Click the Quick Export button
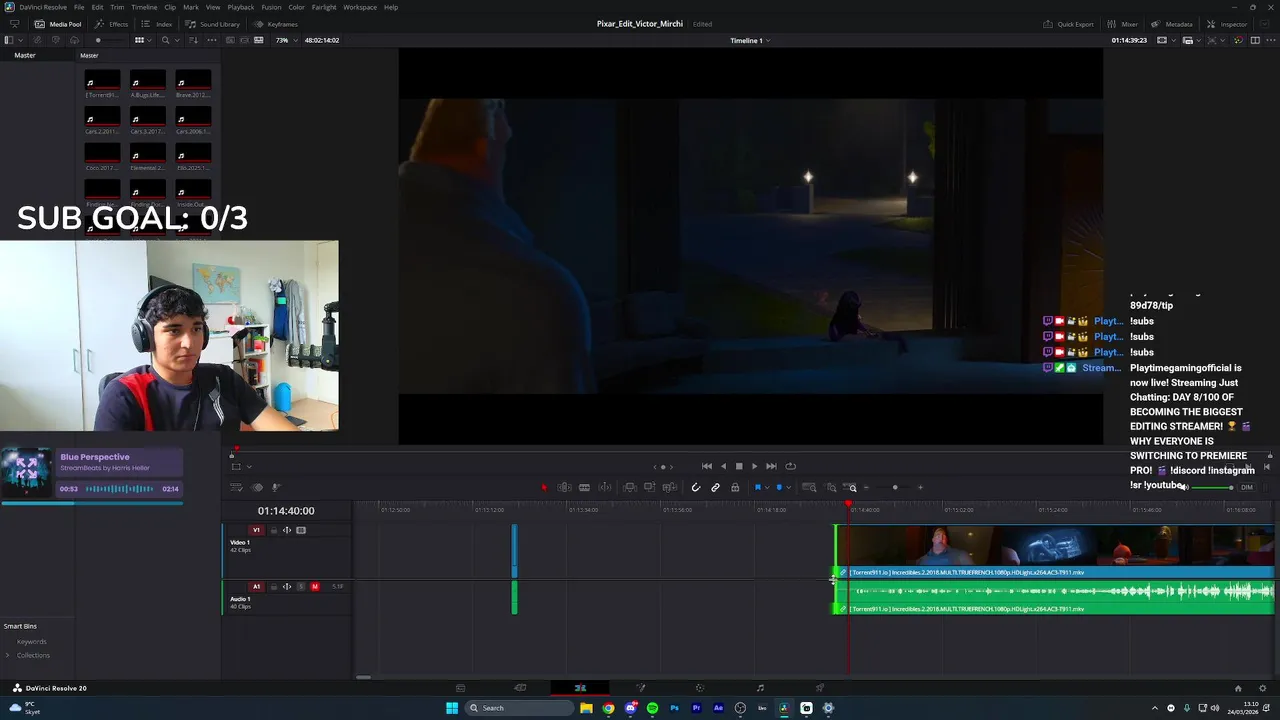Screen dimensions: 1280x720 pyautogui.click(x=1068, y=24)
